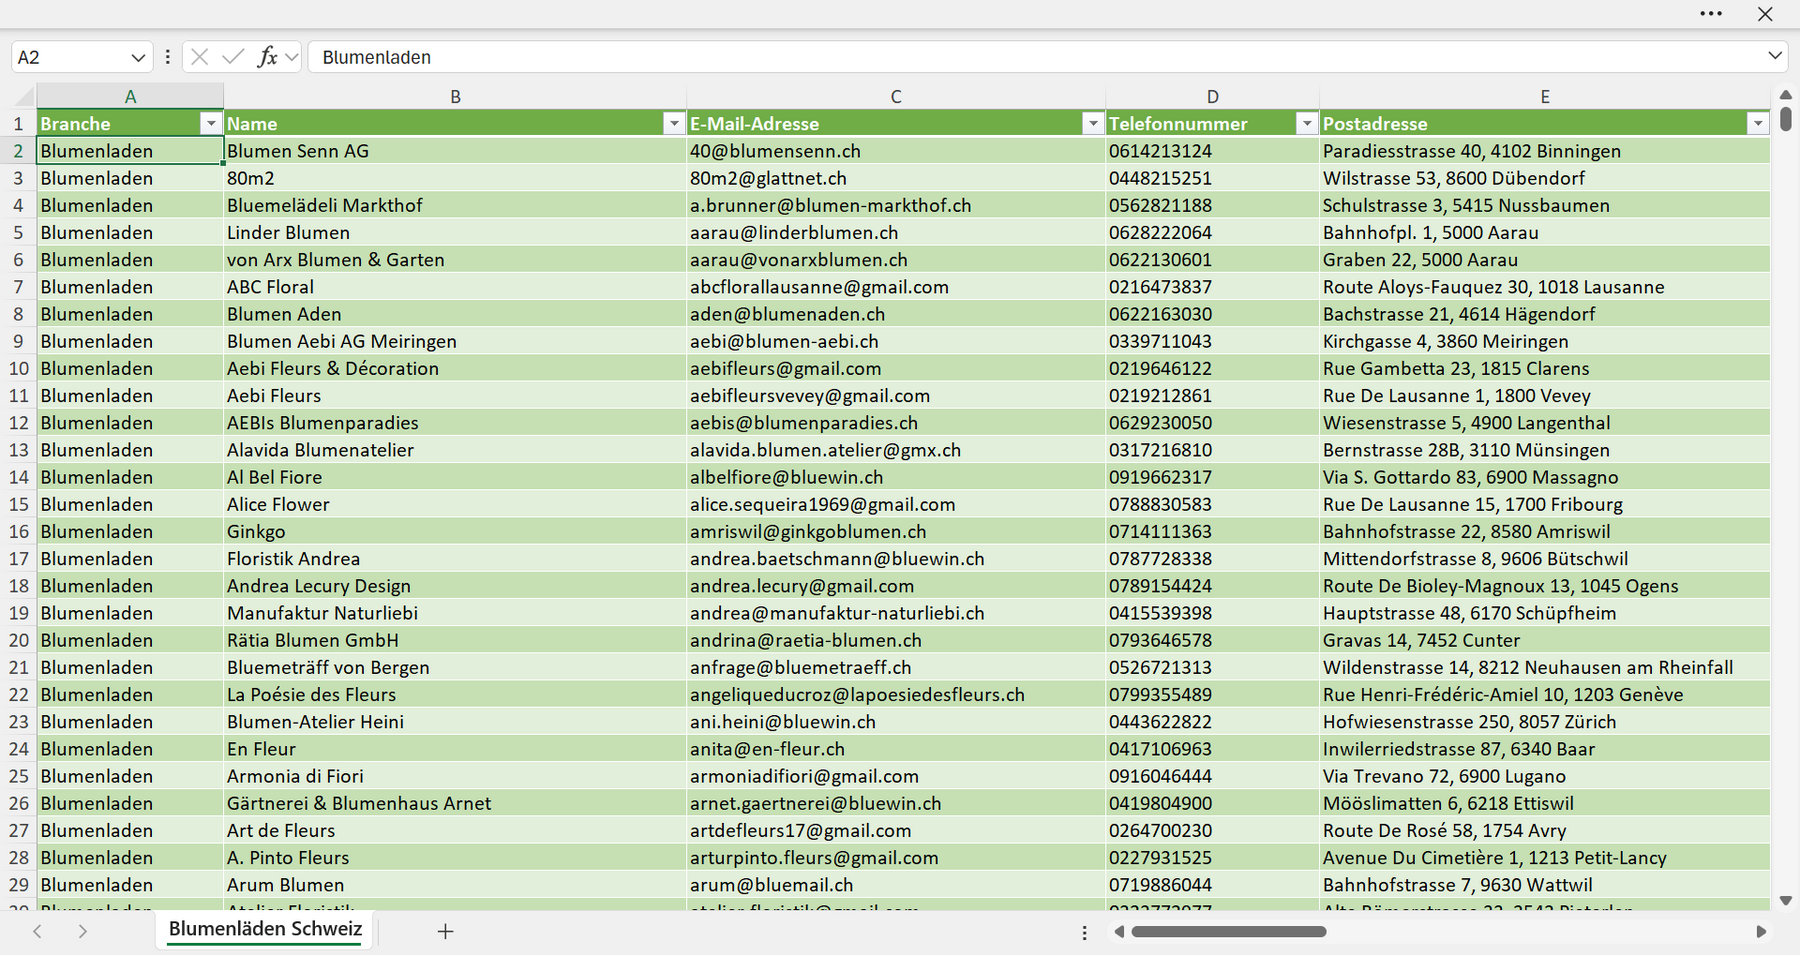This screenshot has width=1800, height=956.
Task: Select cell Gärtnerei & Blumenhaus Arnet
Action: 455,803
